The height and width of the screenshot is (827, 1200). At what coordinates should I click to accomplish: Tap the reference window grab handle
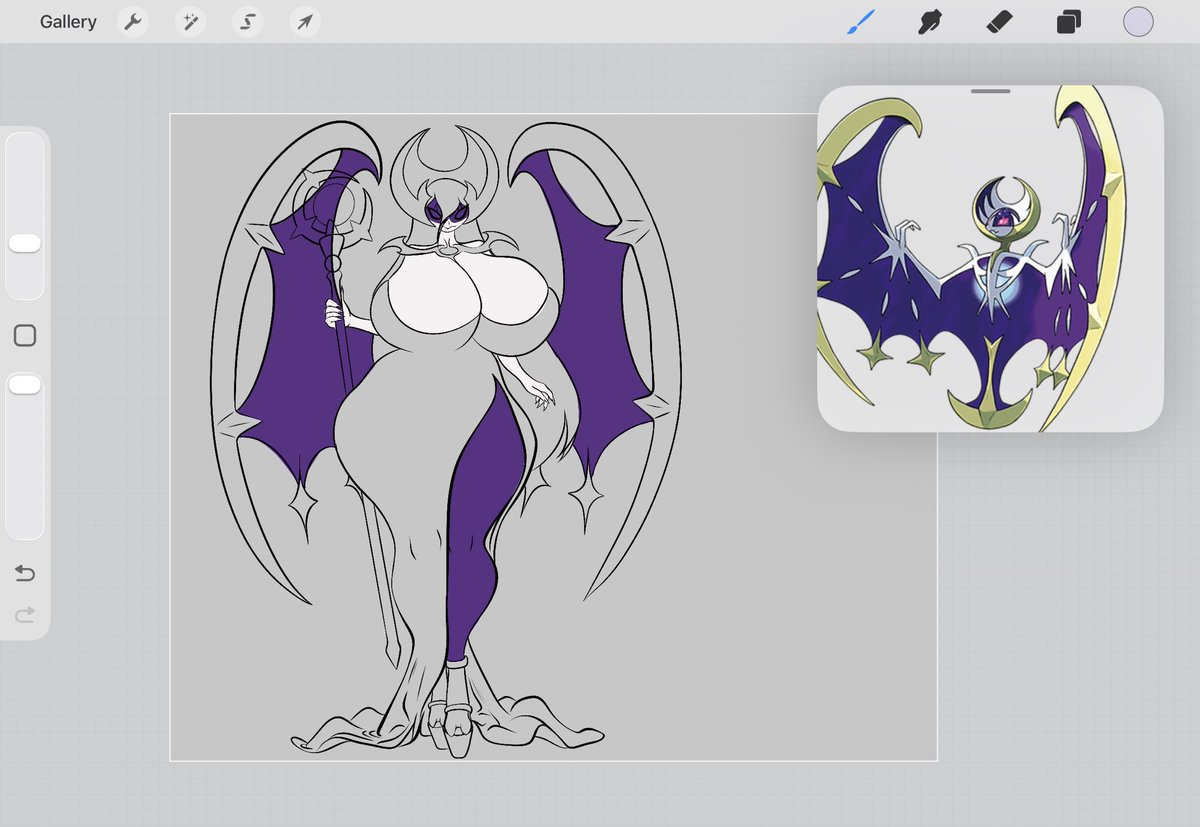pyautogui.click(x=990, y=91)
